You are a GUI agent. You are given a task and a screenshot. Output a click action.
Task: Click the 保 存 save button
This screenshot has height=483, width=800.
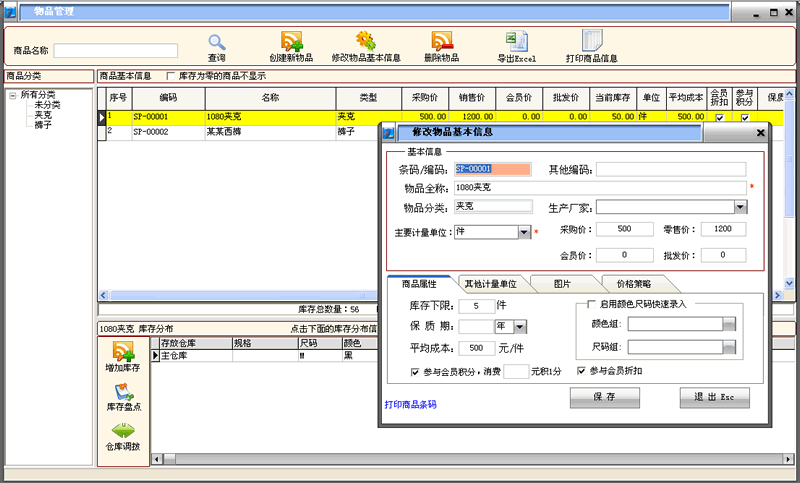pos(605,397)
